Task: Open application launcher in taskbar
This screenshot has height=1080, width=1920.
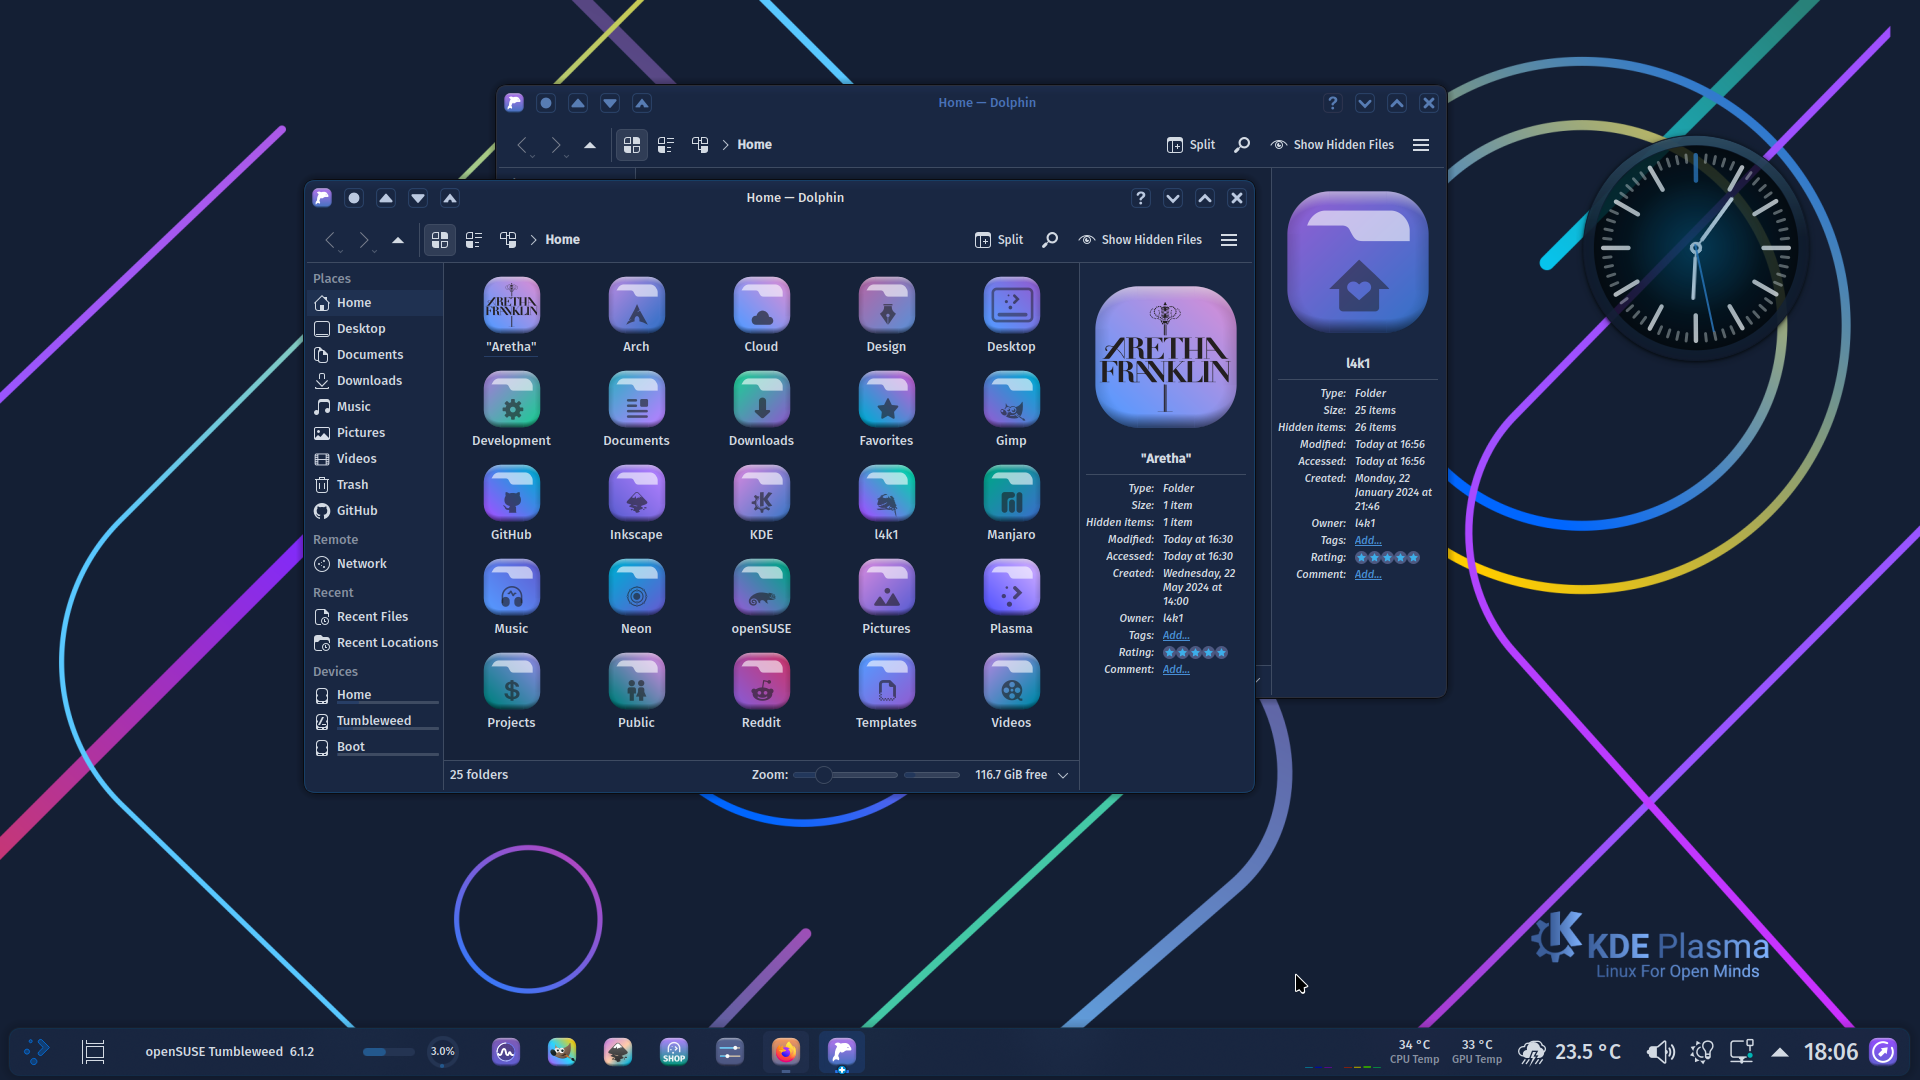Action: pos(37,1052)
